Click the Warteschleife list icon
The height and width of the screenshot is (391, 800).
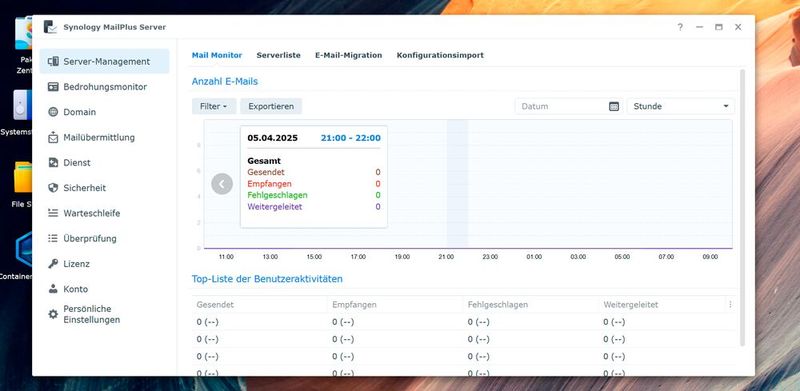tap(53, 213)
